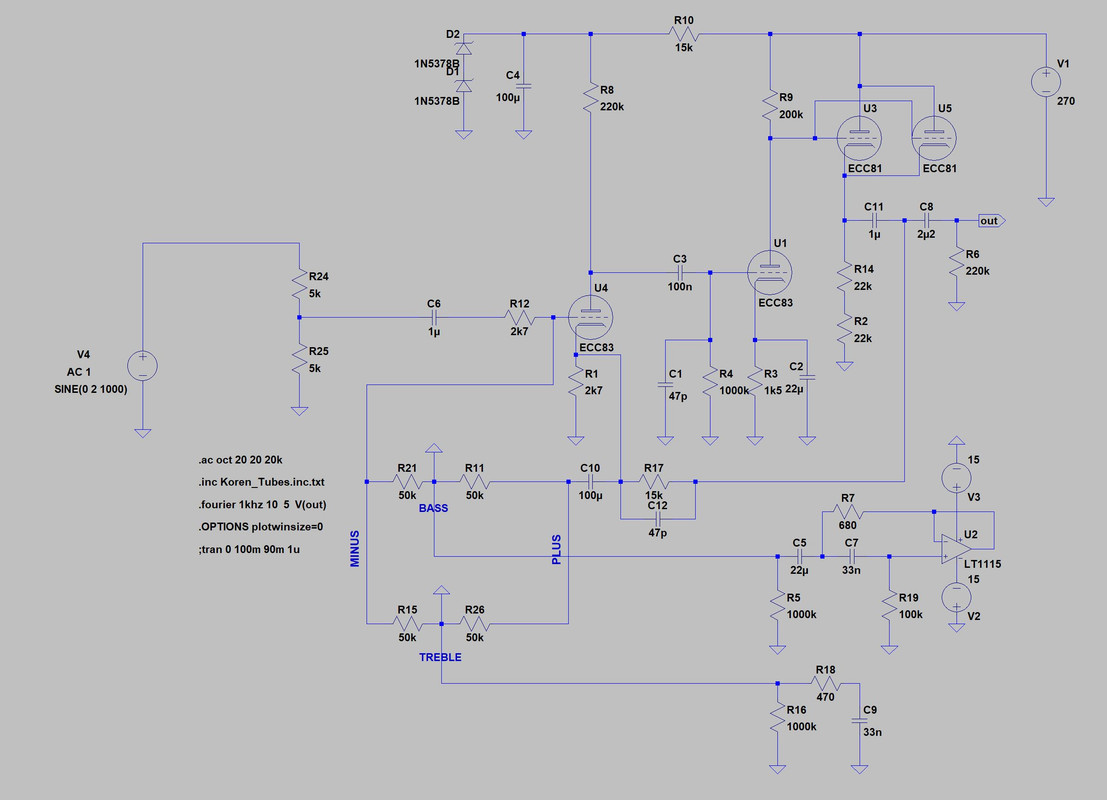Click the '.inc Koren_Tubes.inc.txt' directive
The height and width of the screenshot is (800, 1107).
(x=261, y=482)
